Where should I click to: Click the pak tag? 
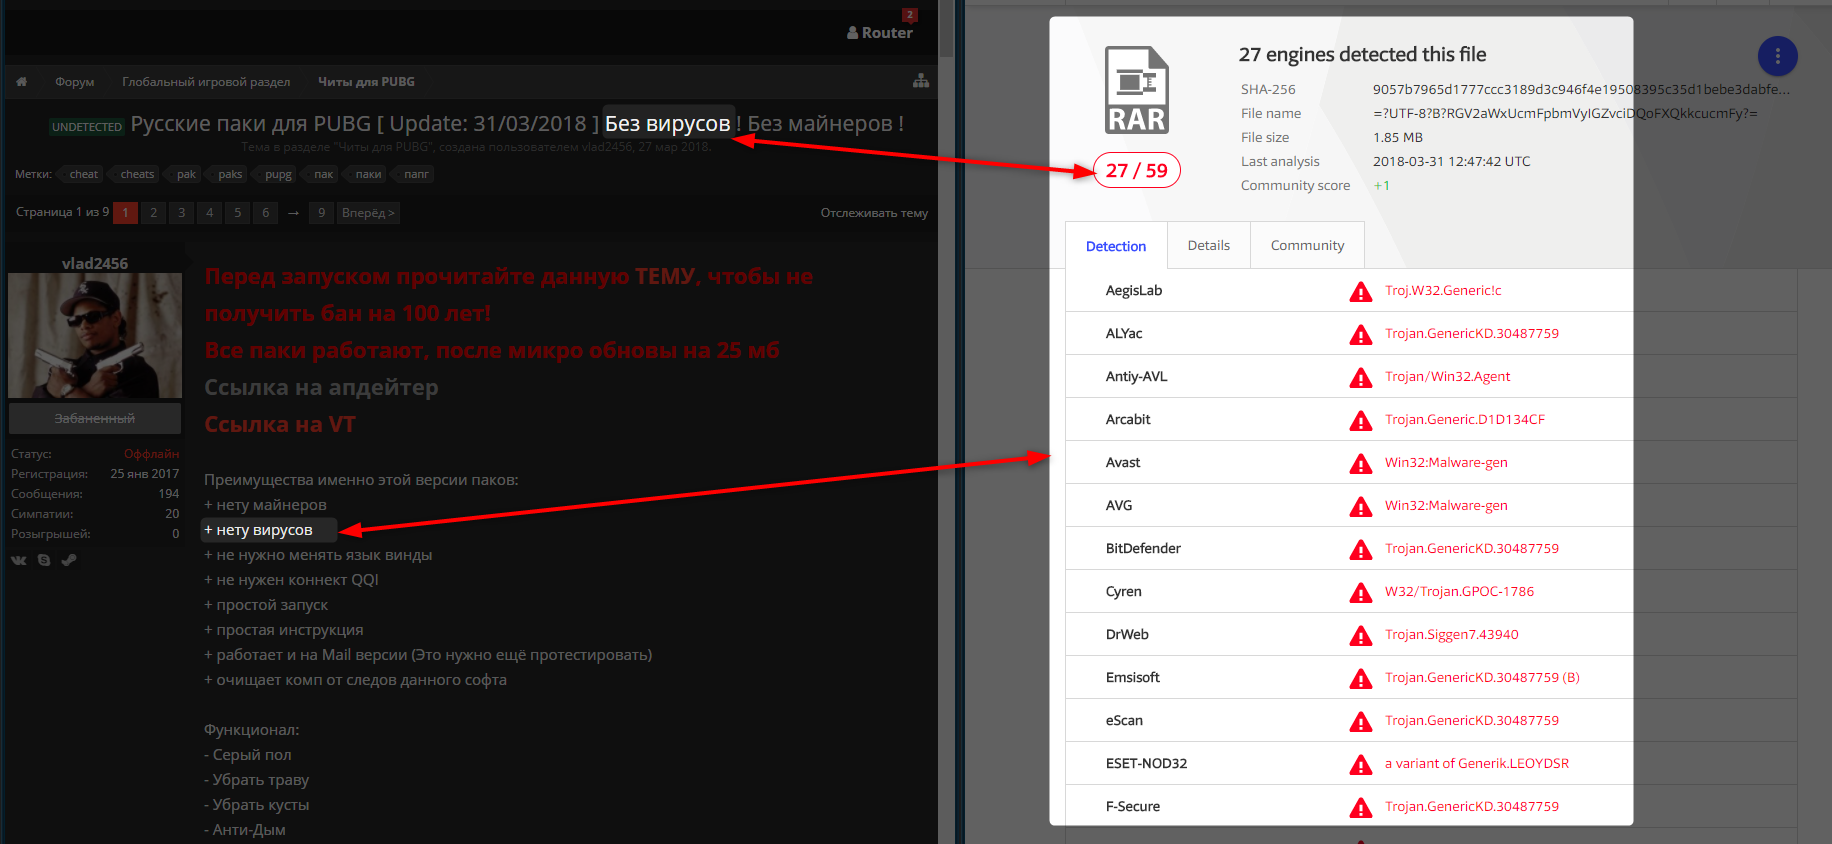tap(186, 174)
